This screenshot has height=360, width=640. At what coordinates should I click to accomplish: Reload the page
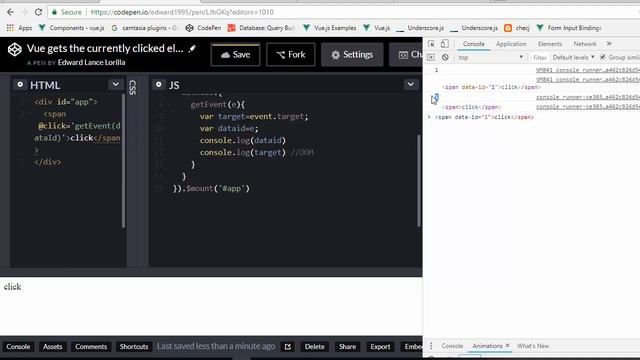[38, 12]
